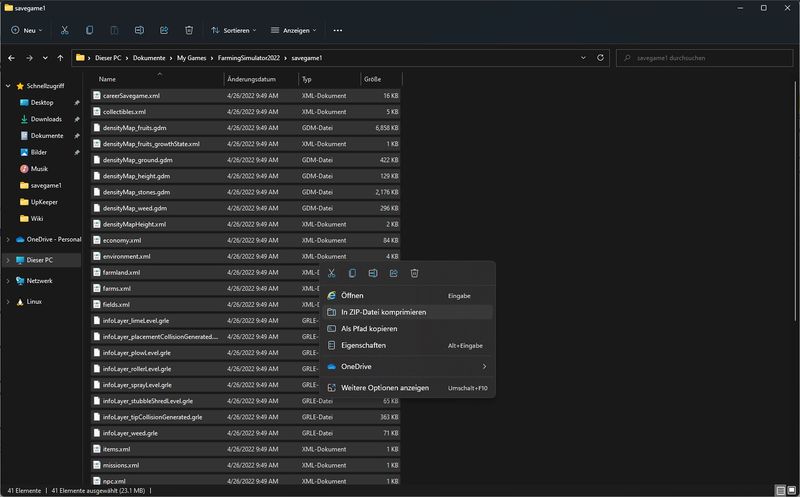
Task: Click the Delete icon in the context menu
Action: click(x=414, y=273)
